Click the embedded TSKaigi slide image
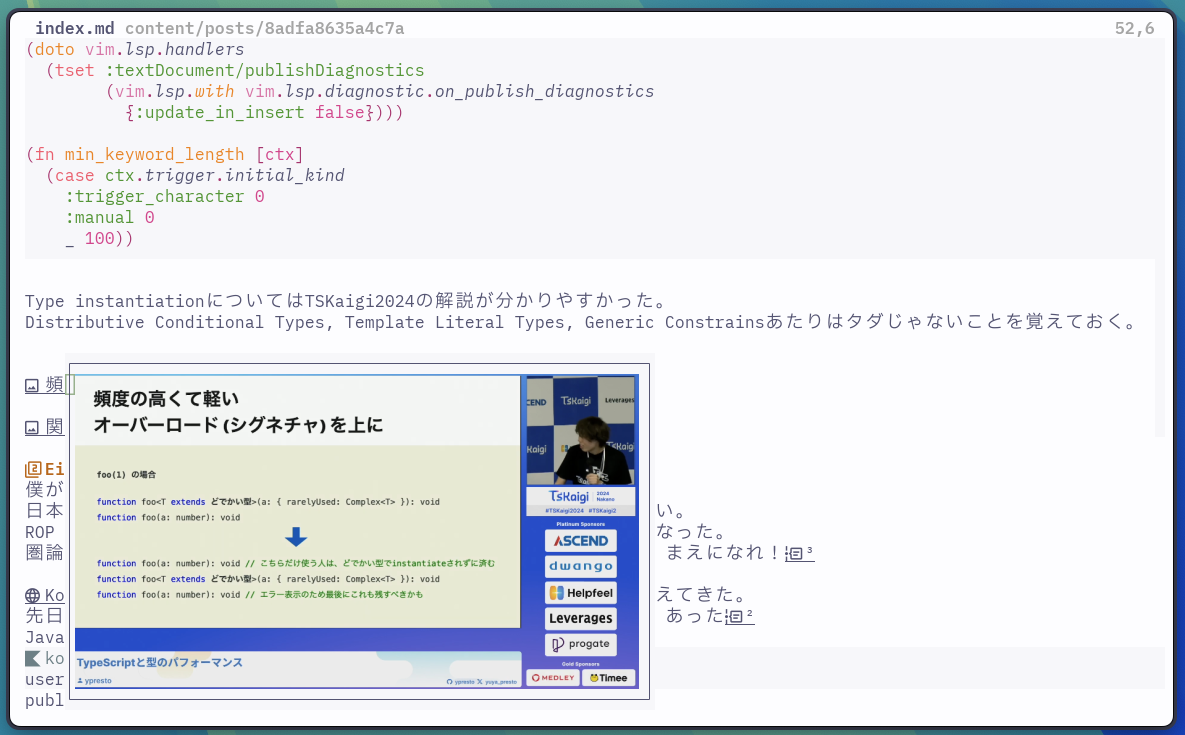Image resolution: width=1185 pixels, height=735 pixels. [358, 528]
